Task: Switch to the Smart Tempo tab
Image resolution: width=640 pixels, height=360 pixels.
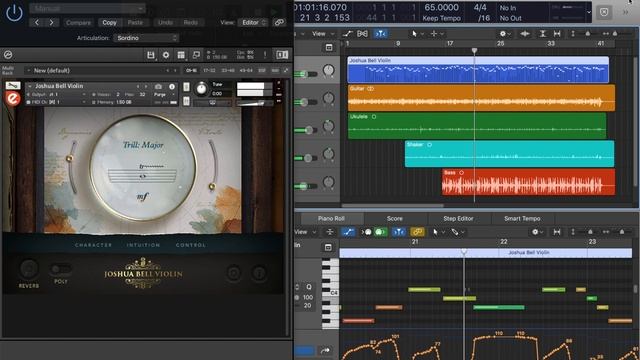Action: pyautogui.click(x=522, y=218)
